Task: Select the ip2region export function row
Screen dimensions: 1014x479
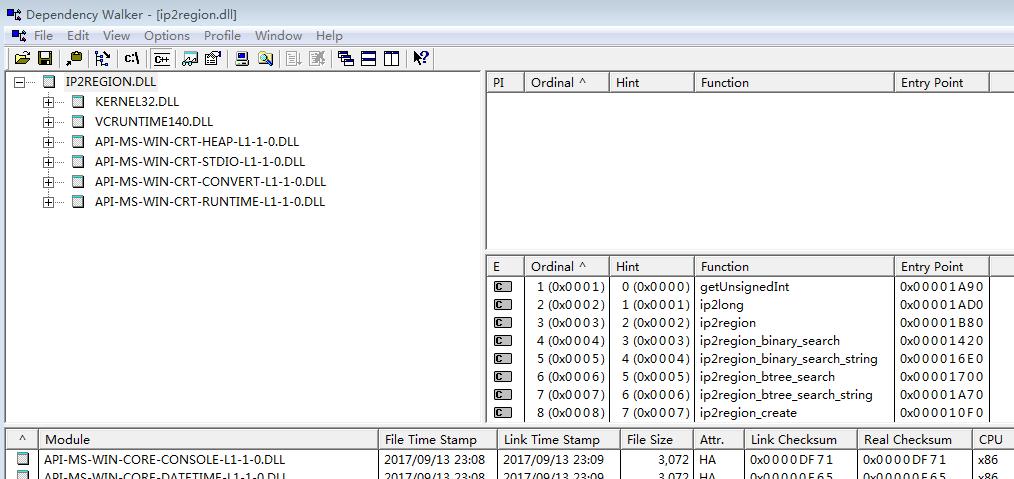Action: [728, 323]
